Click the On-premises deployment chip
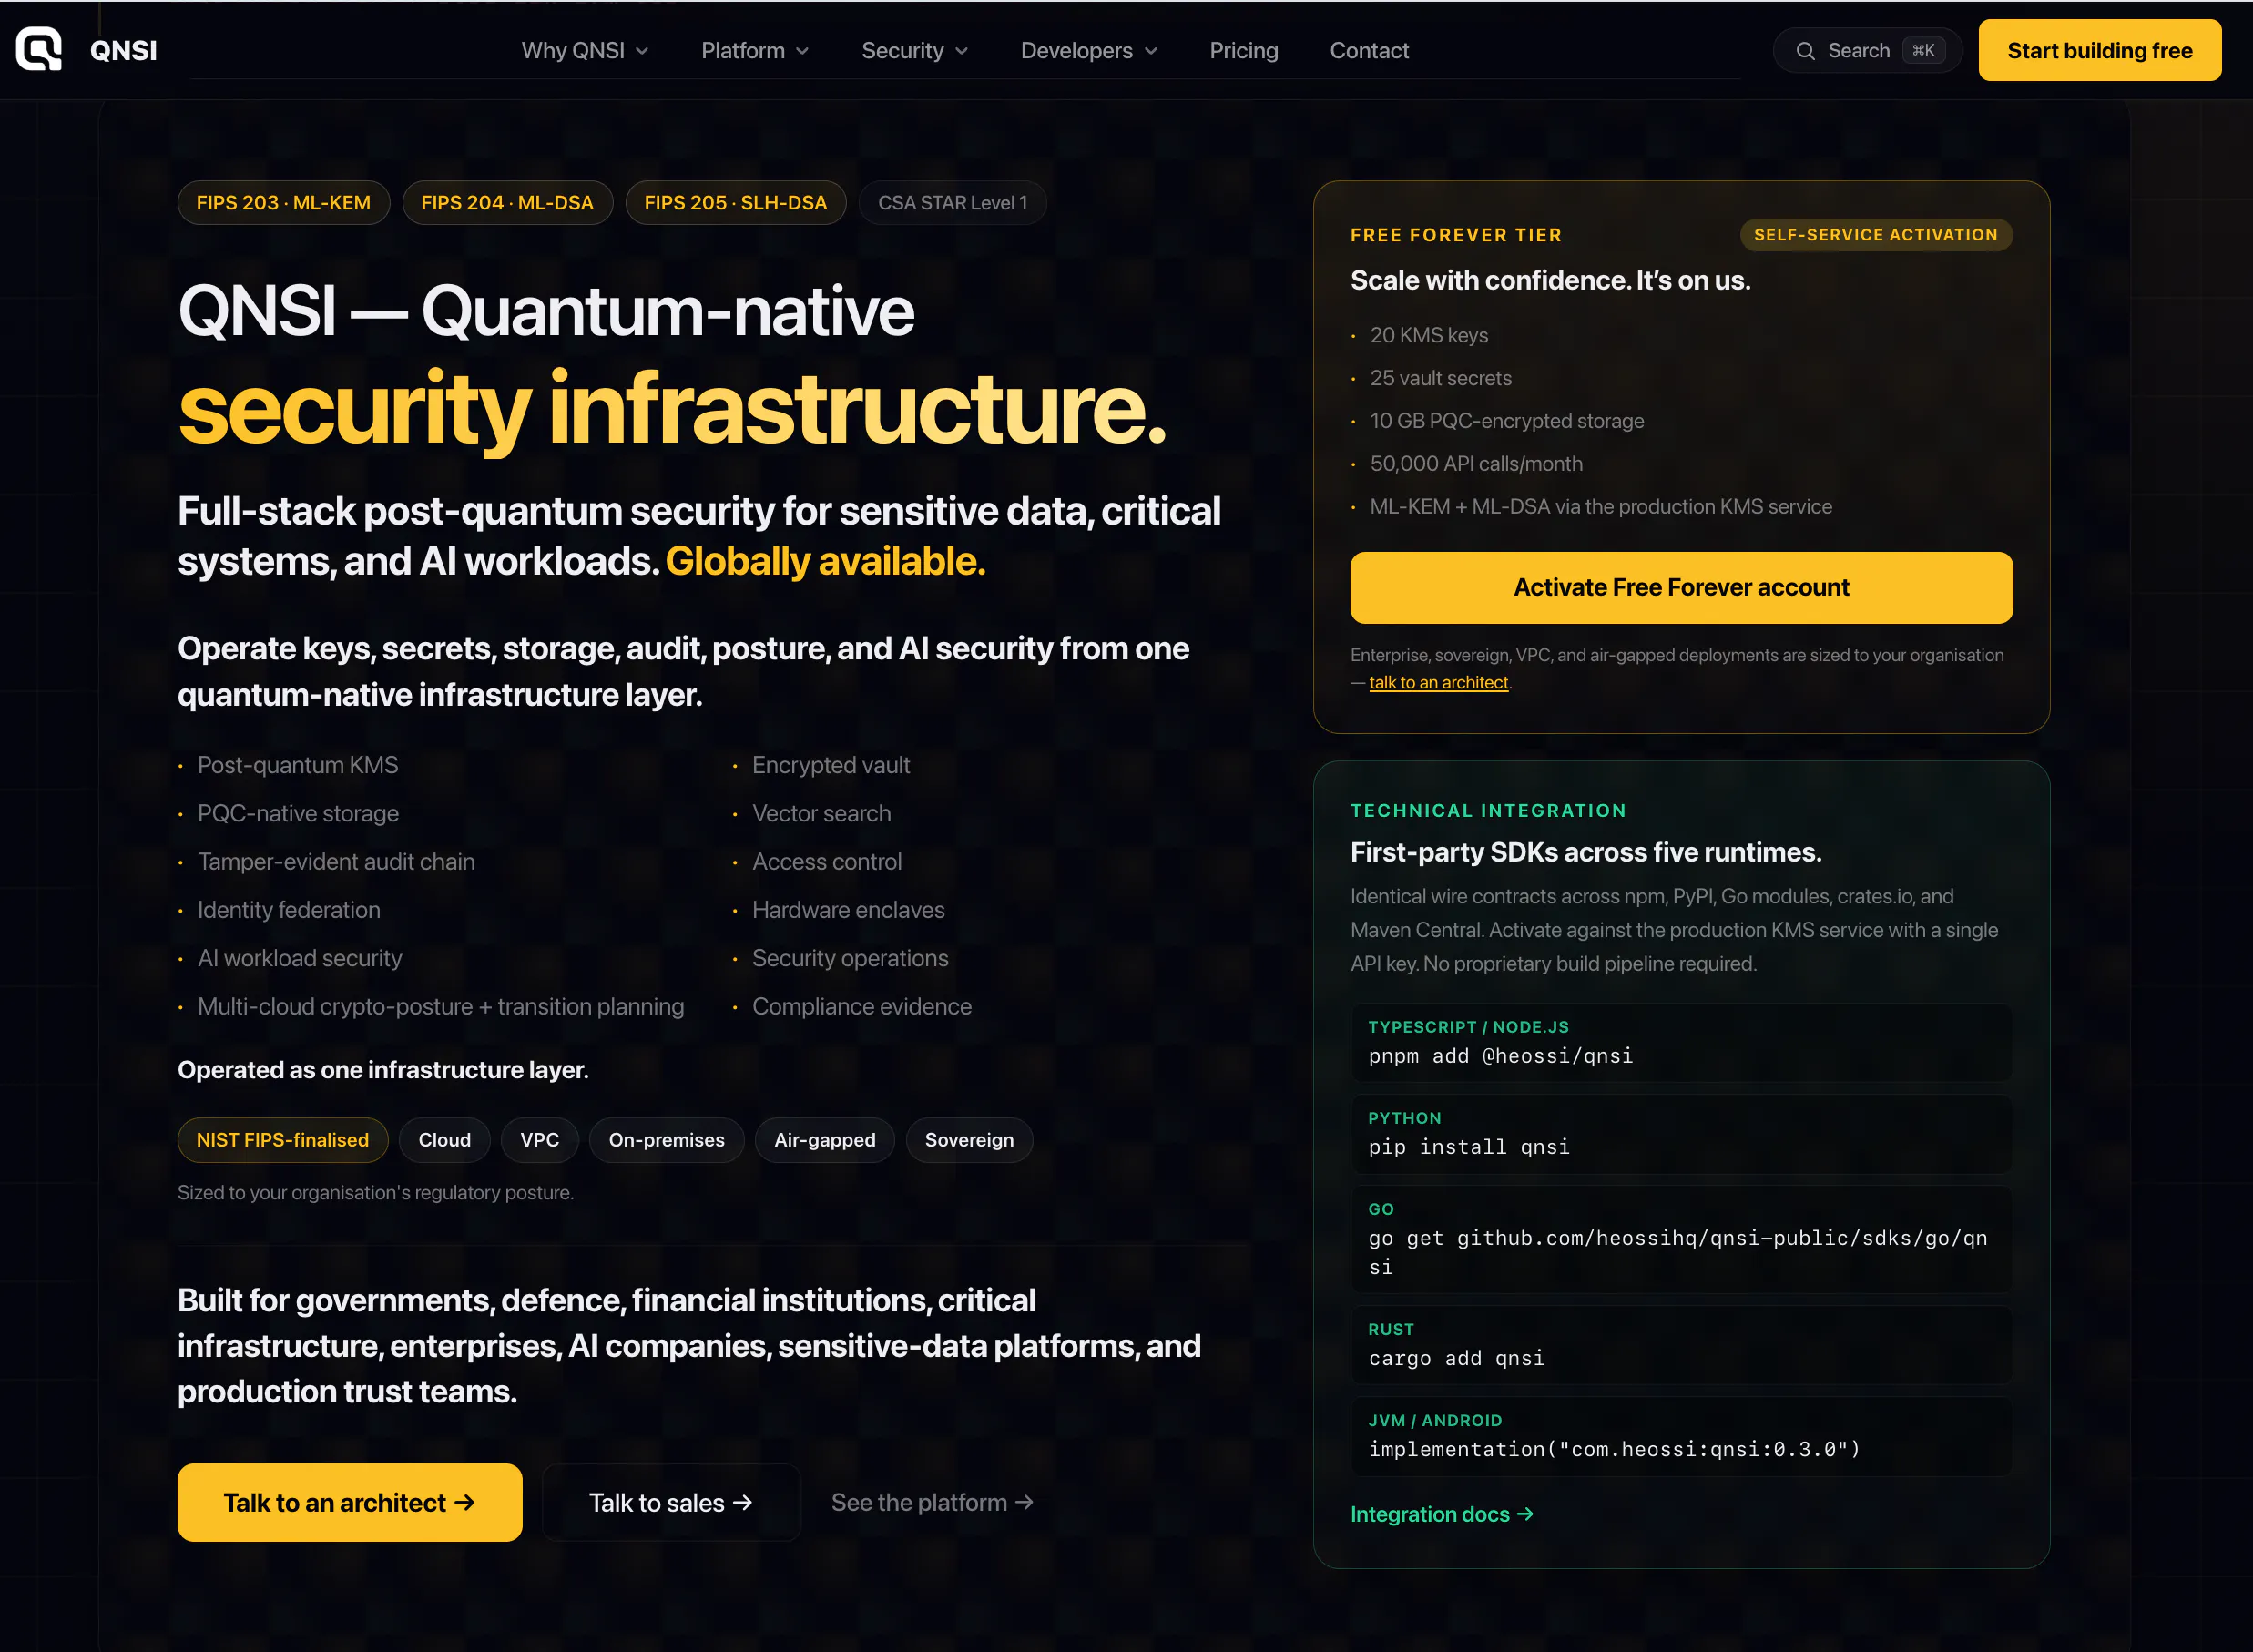The width and height of the screenshot is (2253, 1652). [x=666, y=1140]
